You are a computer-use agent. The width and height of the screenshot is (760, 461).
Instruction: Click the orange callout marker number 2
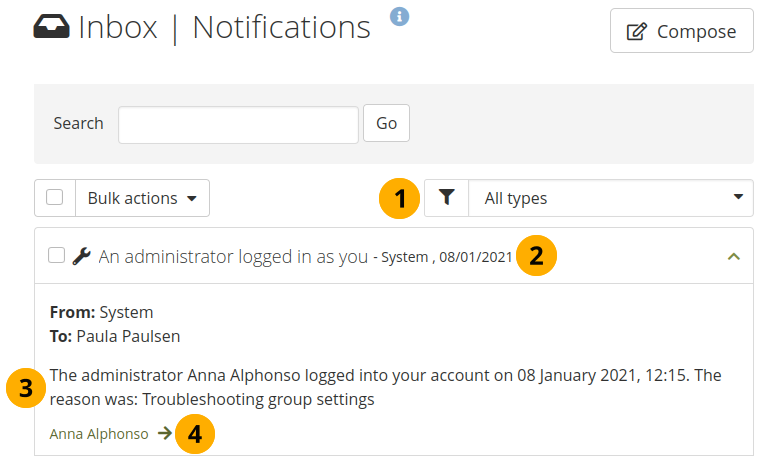536,256
